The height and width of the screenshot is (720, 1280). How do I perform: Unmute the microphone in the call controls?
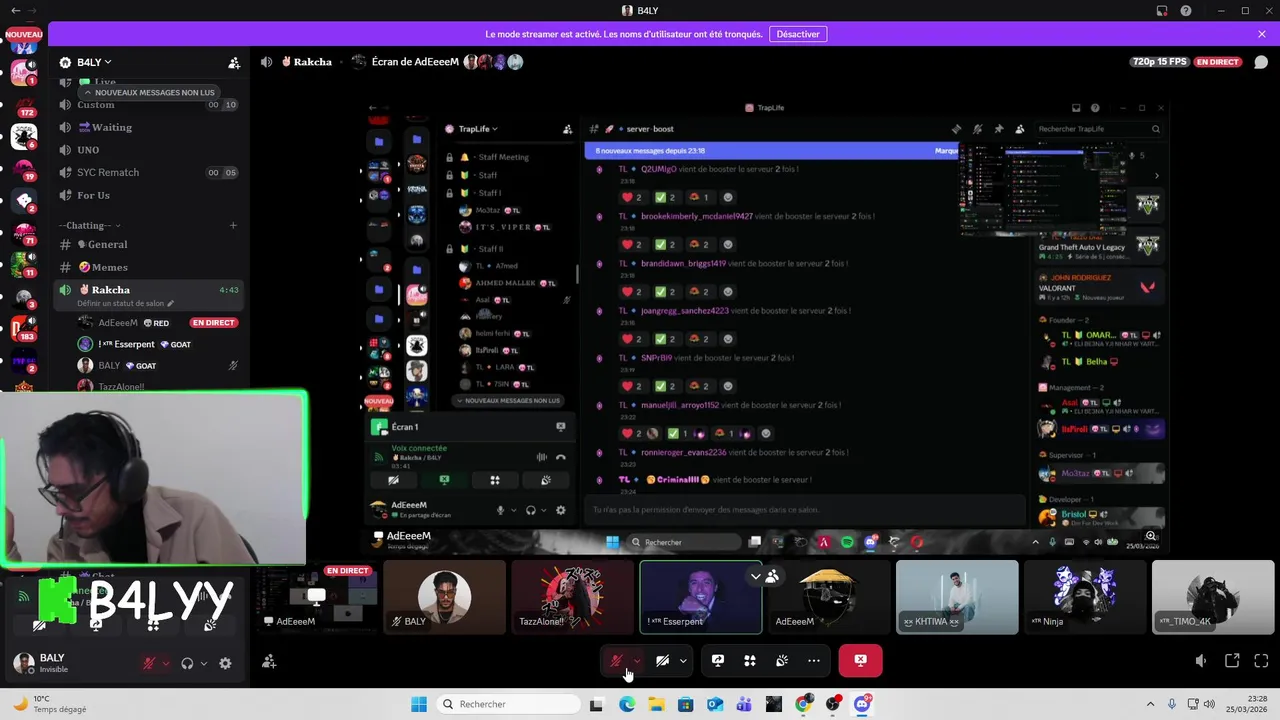pyautogui.click(x=616, y=661)
